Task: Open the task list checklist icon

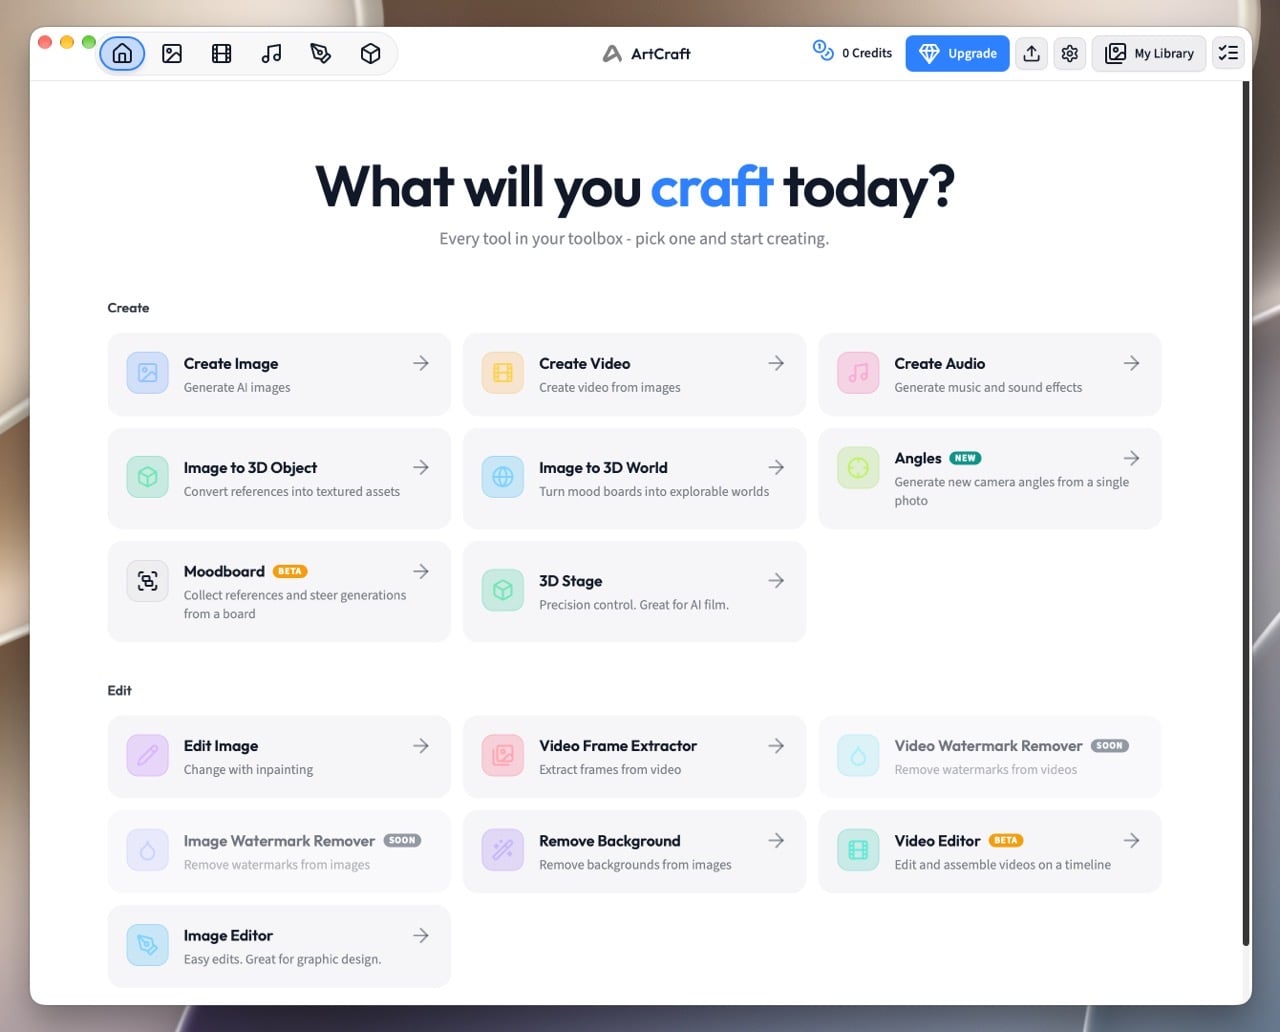Action: coord(1229,54)
